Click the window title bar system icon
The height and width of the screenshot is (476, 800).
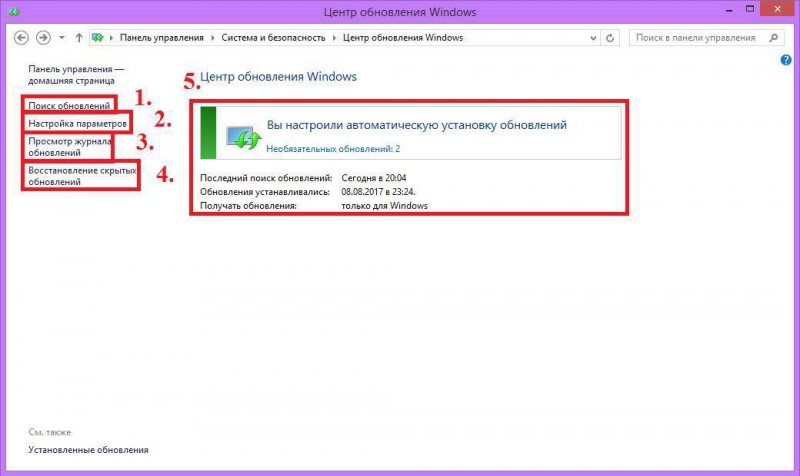tap(14, 11)
